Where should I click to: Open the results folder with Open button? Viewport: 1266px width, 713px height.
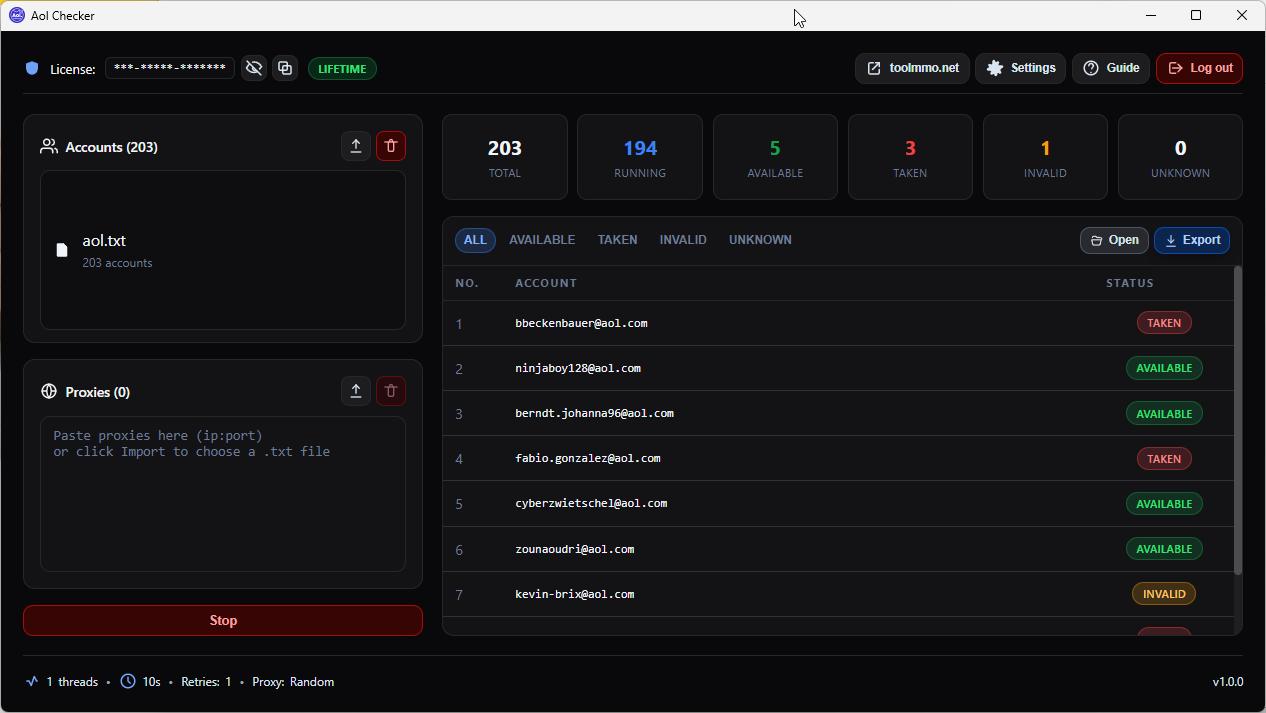pyautogui.click(x=1114, y=240)
